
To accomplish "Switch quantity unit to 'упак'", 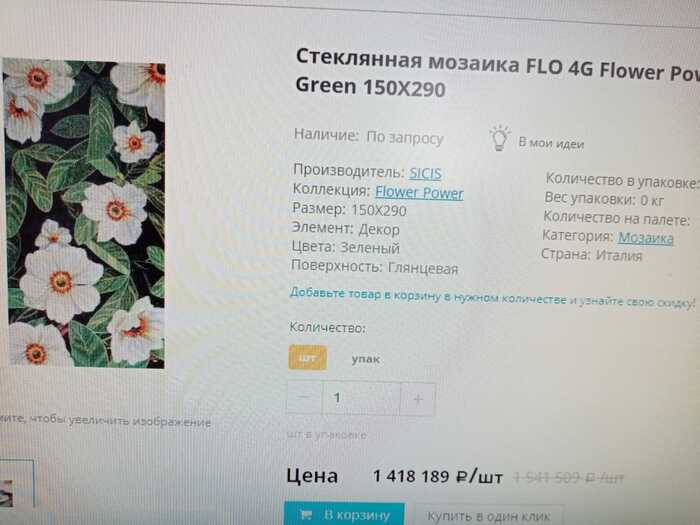I will tap(365, 359).
